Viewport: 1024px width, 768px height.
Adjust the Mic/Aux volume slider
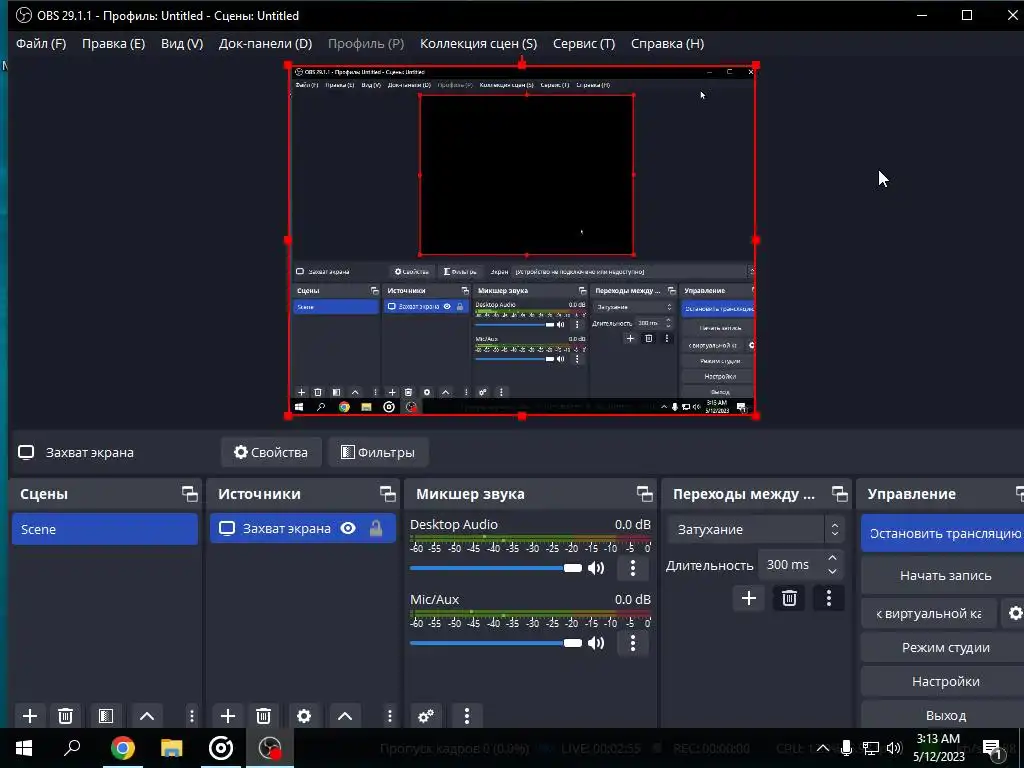496,643
